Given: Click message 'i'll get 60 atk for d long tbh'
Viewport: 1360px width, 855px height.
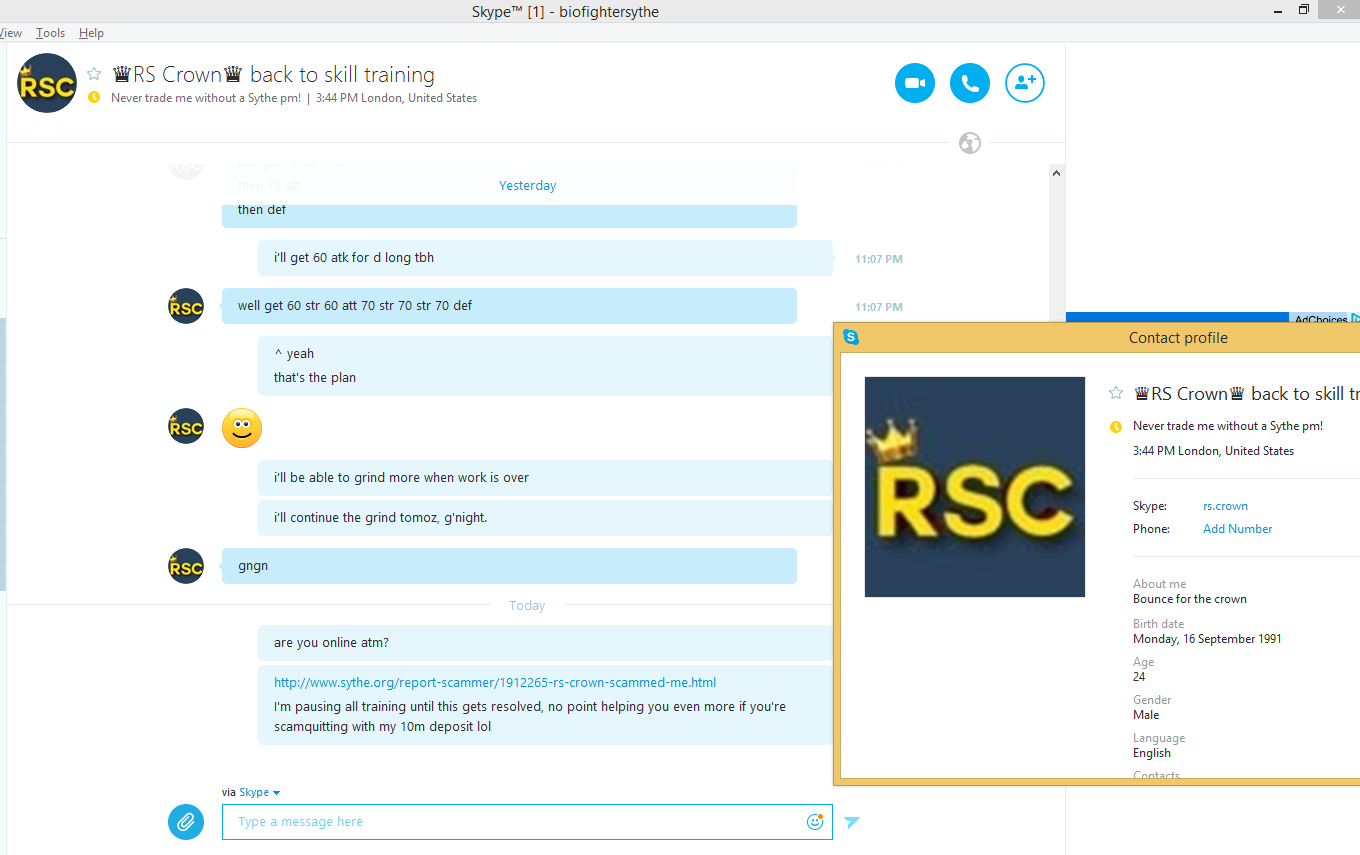Looking at the screenshot, I should click(545, 258).
